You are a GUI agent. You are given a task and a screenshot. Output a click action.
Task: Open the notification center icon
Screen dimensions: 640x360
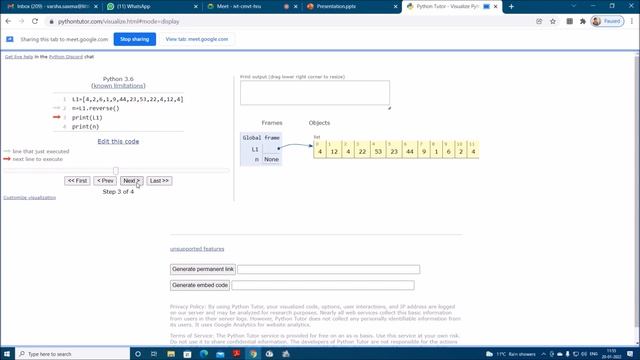coord(631,354)
